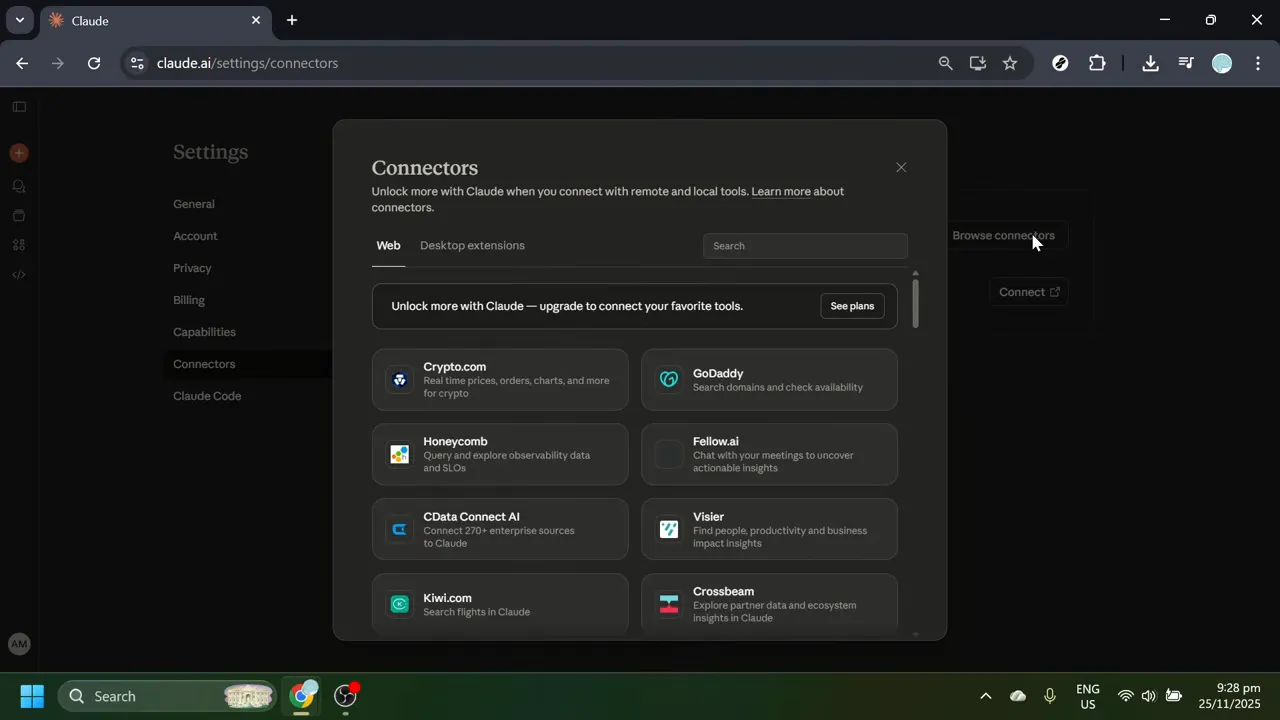Bookmark this page with the star icon
This screenshot has height=720, width=1280.
click(1010, 63)
